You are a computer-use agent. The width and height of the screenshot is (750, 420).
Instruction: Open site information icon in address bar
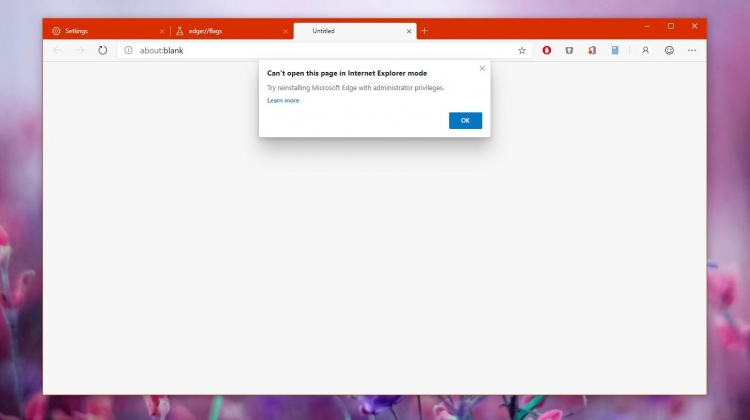tap(128, 50)
